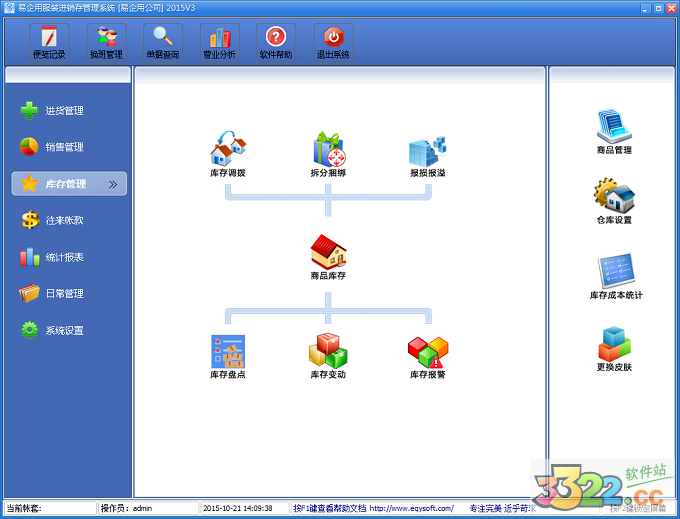This screenshot has width=680, height=519.
Task: Click the double chevron beside 库存管理
Action: tap(113, 184)
